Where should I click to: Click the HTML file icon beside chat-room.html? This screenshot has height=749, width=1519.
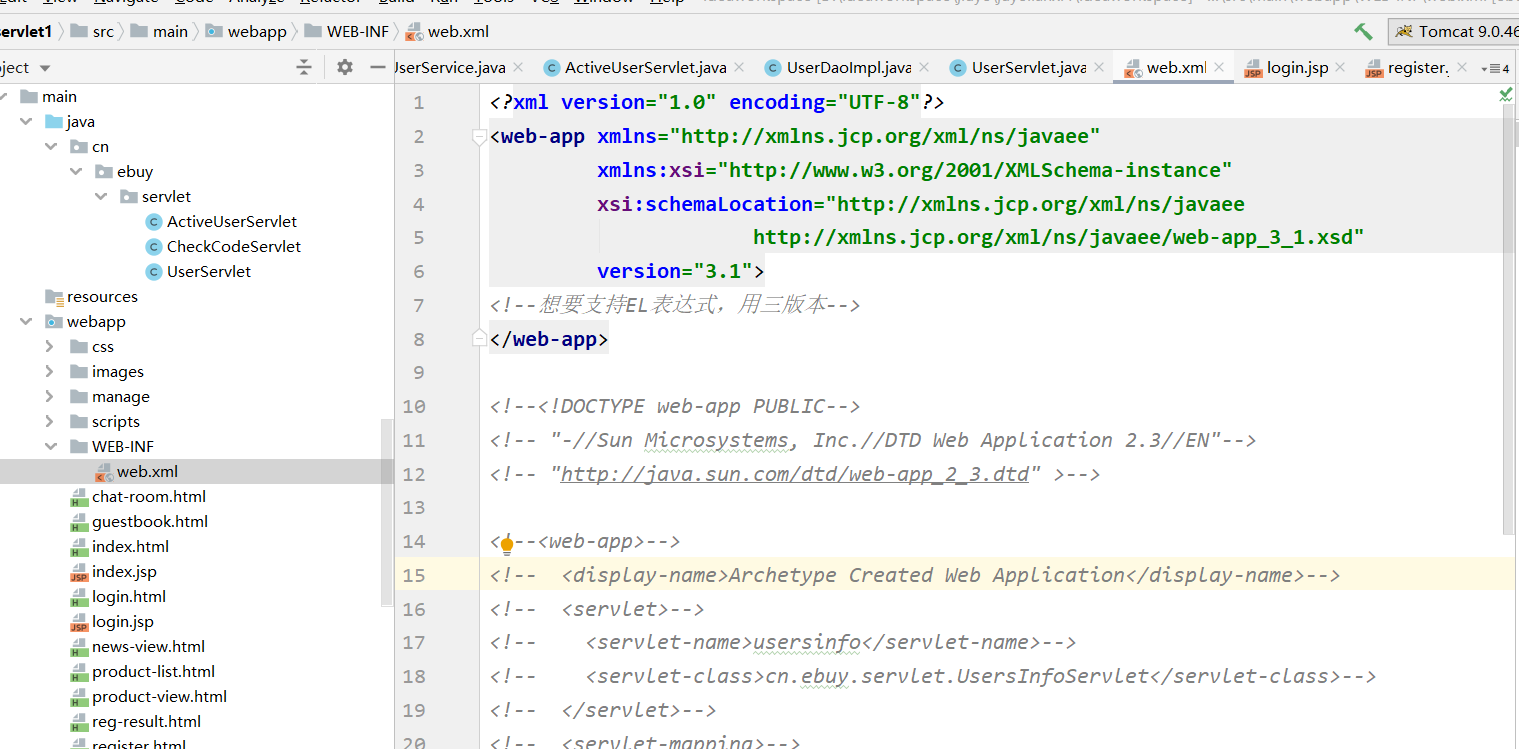(x=79, y=497)
